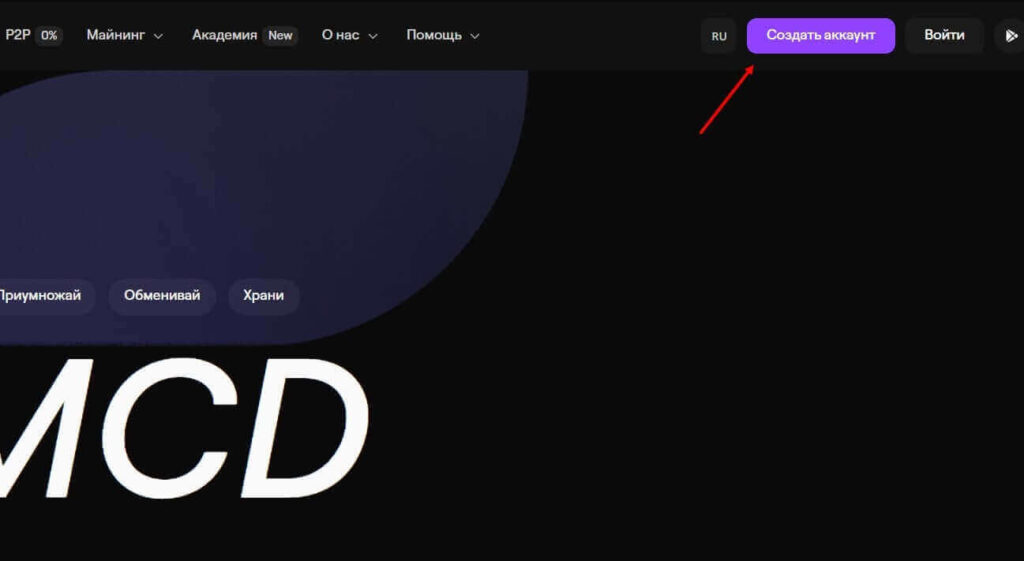Expand the Помощь dropdown chevron

click(x=474, y=36)
